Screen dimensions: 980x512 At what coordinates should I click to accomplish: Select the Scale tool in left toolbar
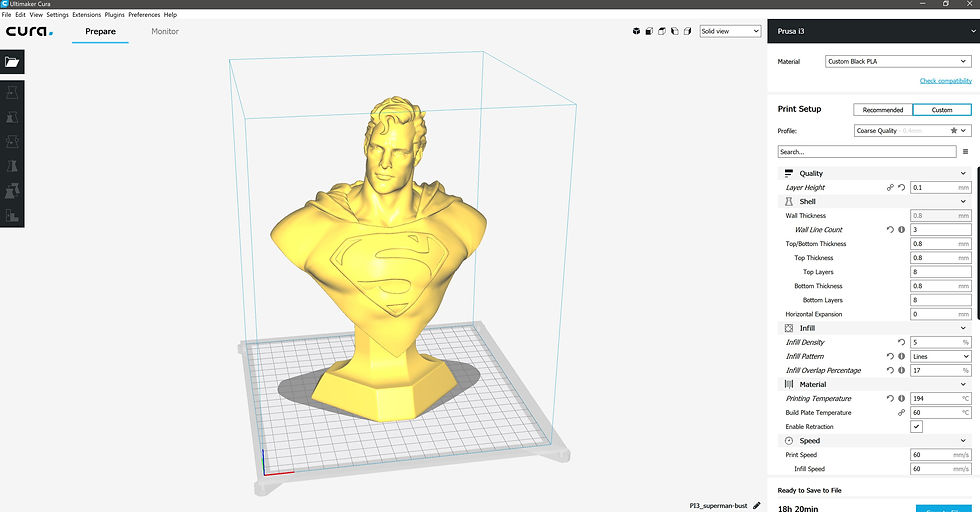coord(12,117)
